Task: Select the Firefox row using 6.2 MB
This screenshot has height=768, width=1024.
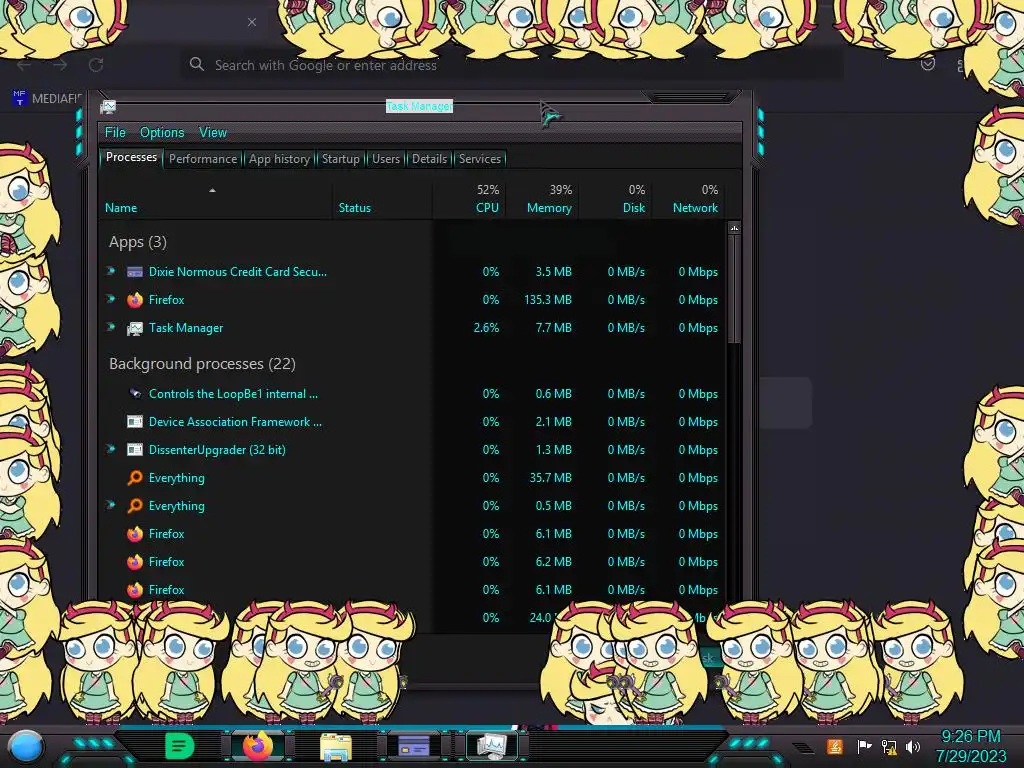Action: 411,562
